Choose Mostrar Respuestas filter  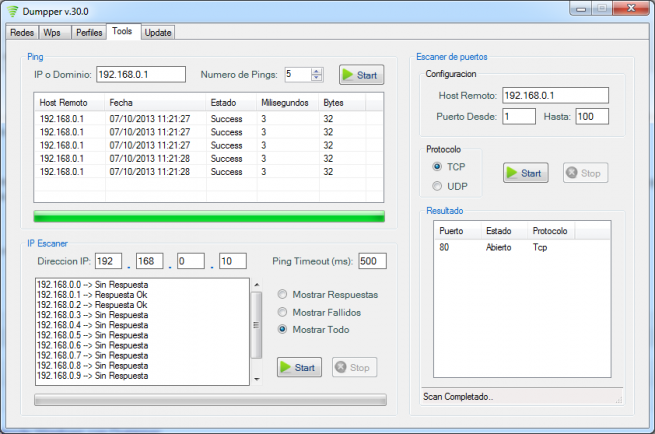point(284,295)
